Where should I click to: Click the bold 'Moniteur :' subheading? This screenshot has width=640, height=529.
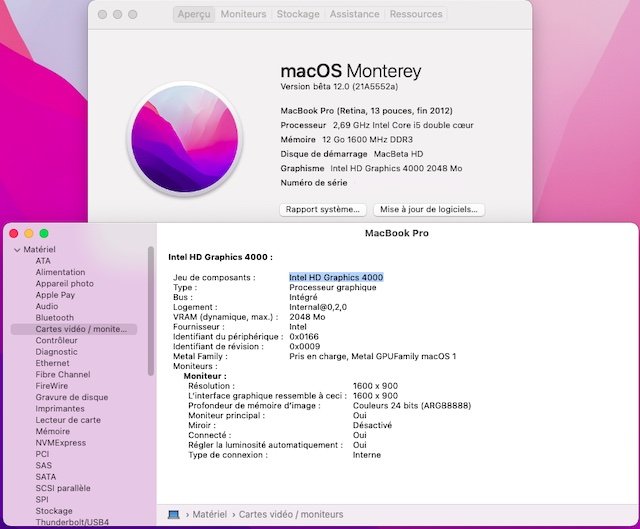205,376
